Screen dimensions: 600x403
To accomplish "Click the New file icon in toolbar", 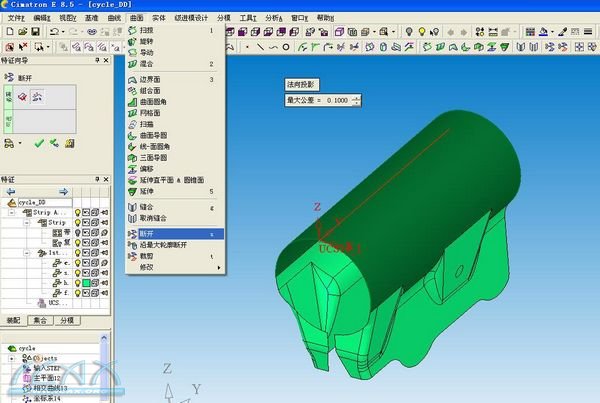I will pyautogui.click(x=8, y=32).
